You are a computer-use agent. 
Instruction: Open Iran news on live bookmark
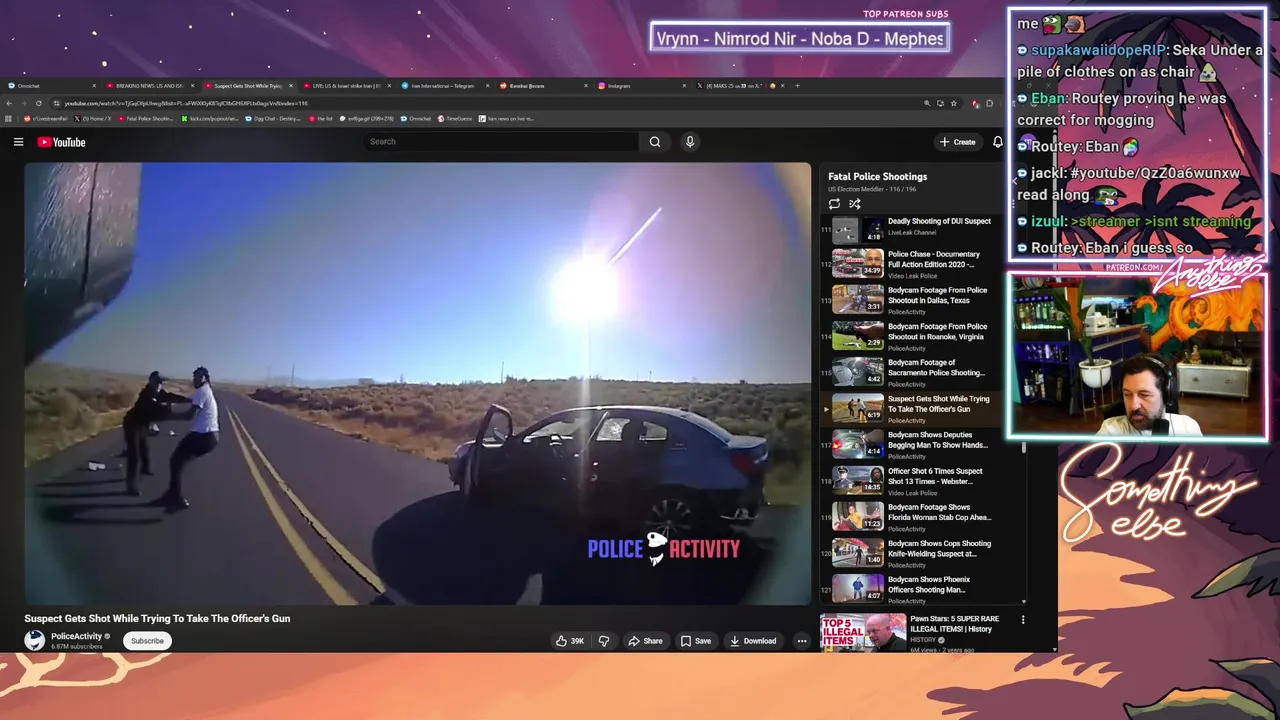507,119
